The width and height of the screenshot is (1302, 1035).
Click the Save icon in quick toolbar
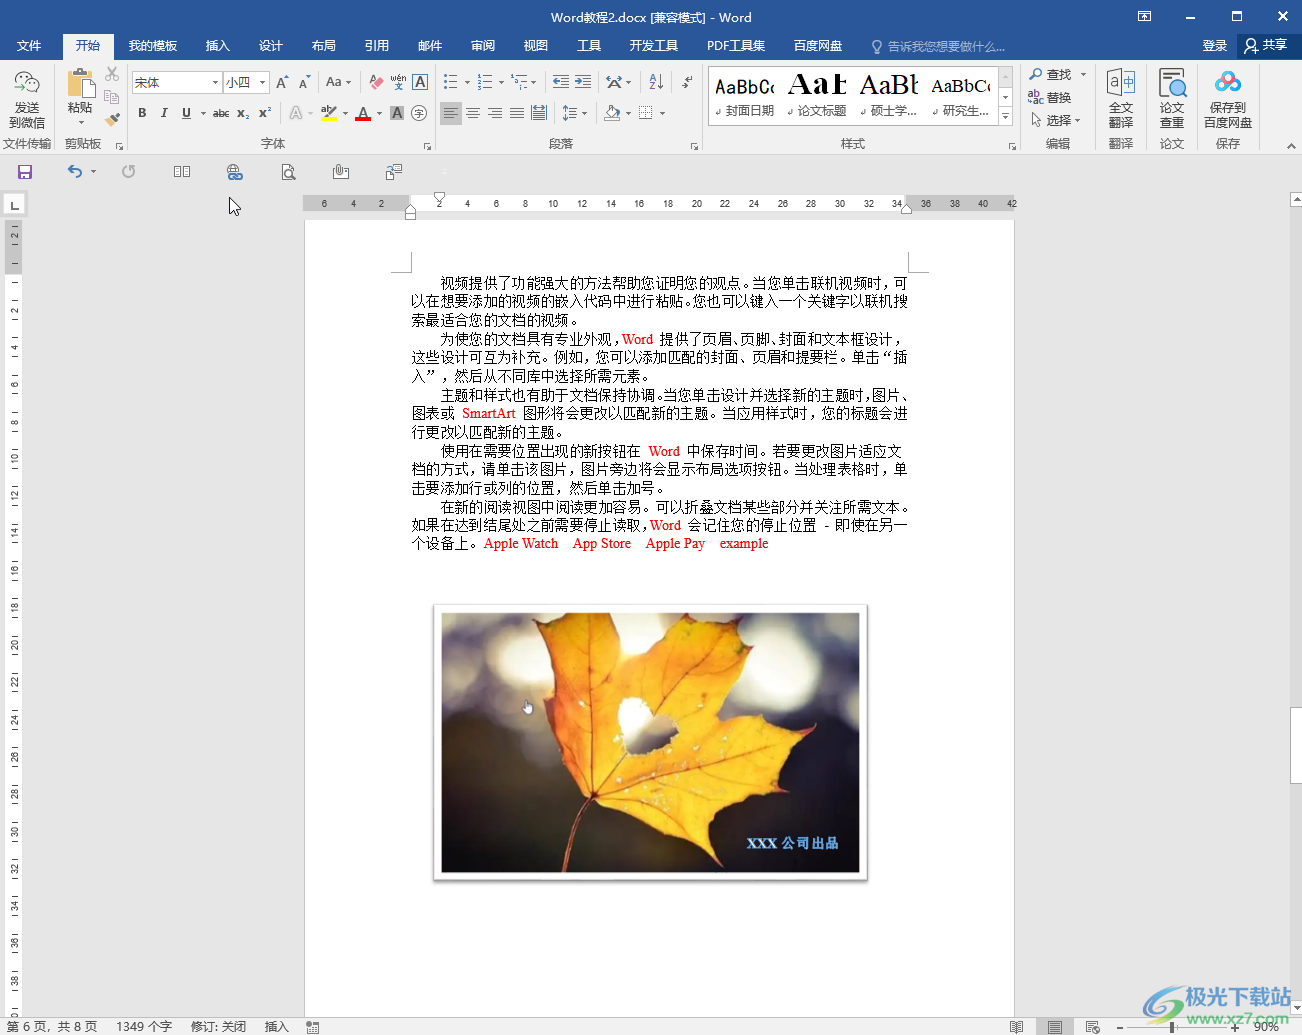pos(25,172)
